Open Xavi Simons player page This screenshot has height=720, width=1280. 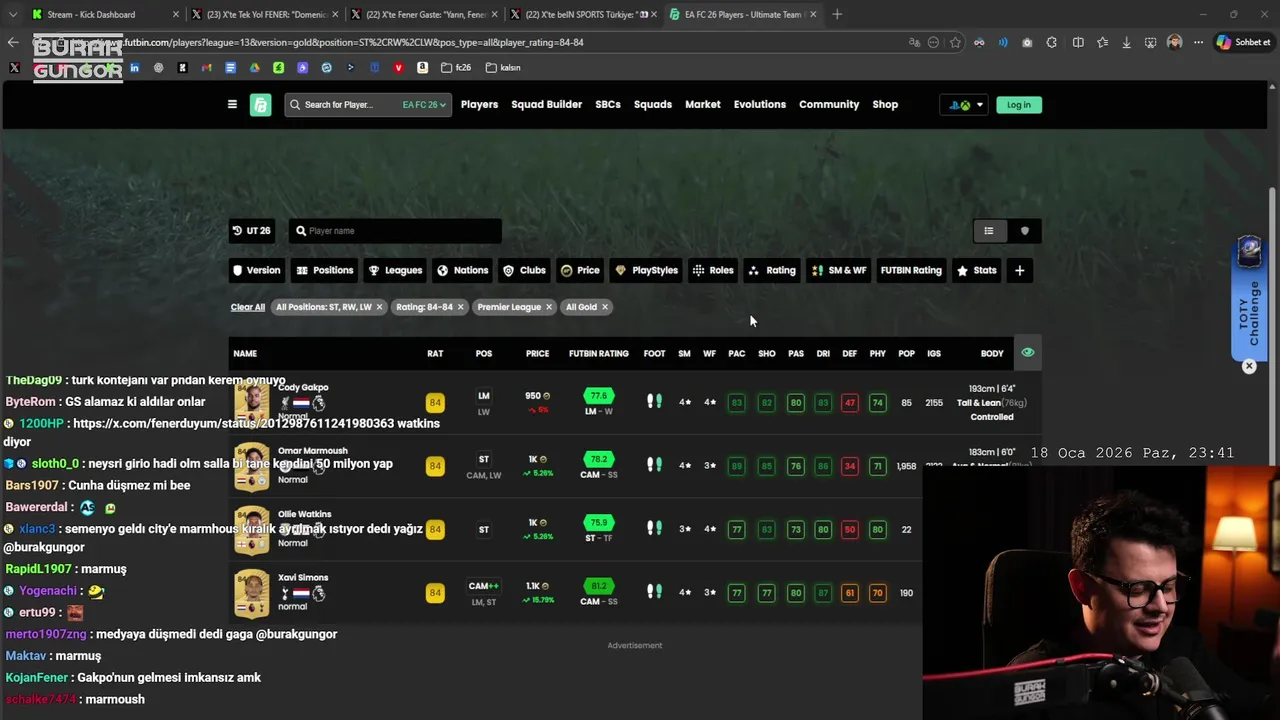[x=303, y=578]
